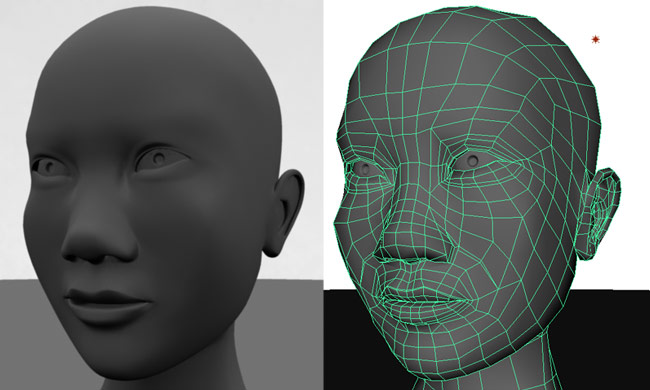This screenshot has height=390, width=650.
Task: Select the smooth head's smaller far-side eye
Action: point(49,167)
